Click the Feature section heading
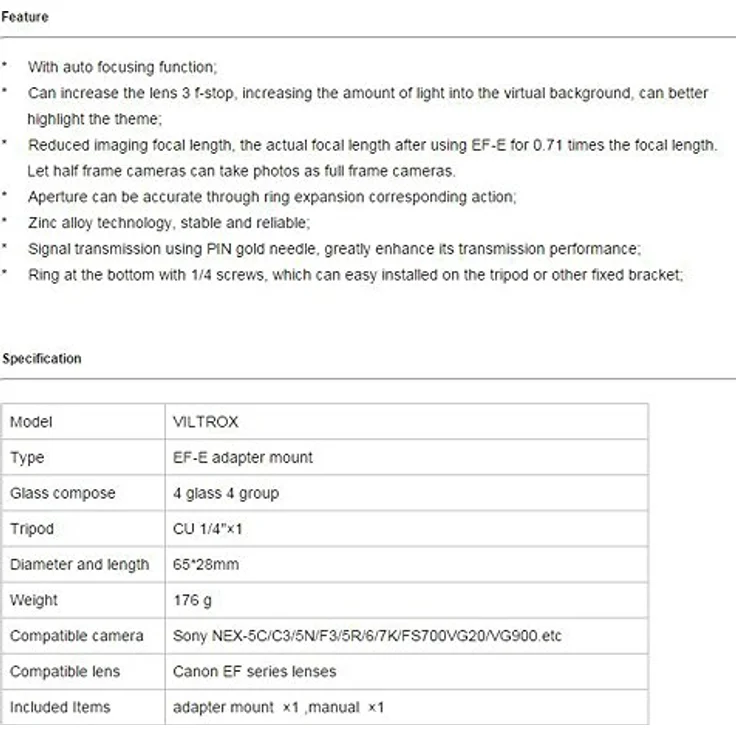 (25, 17)
